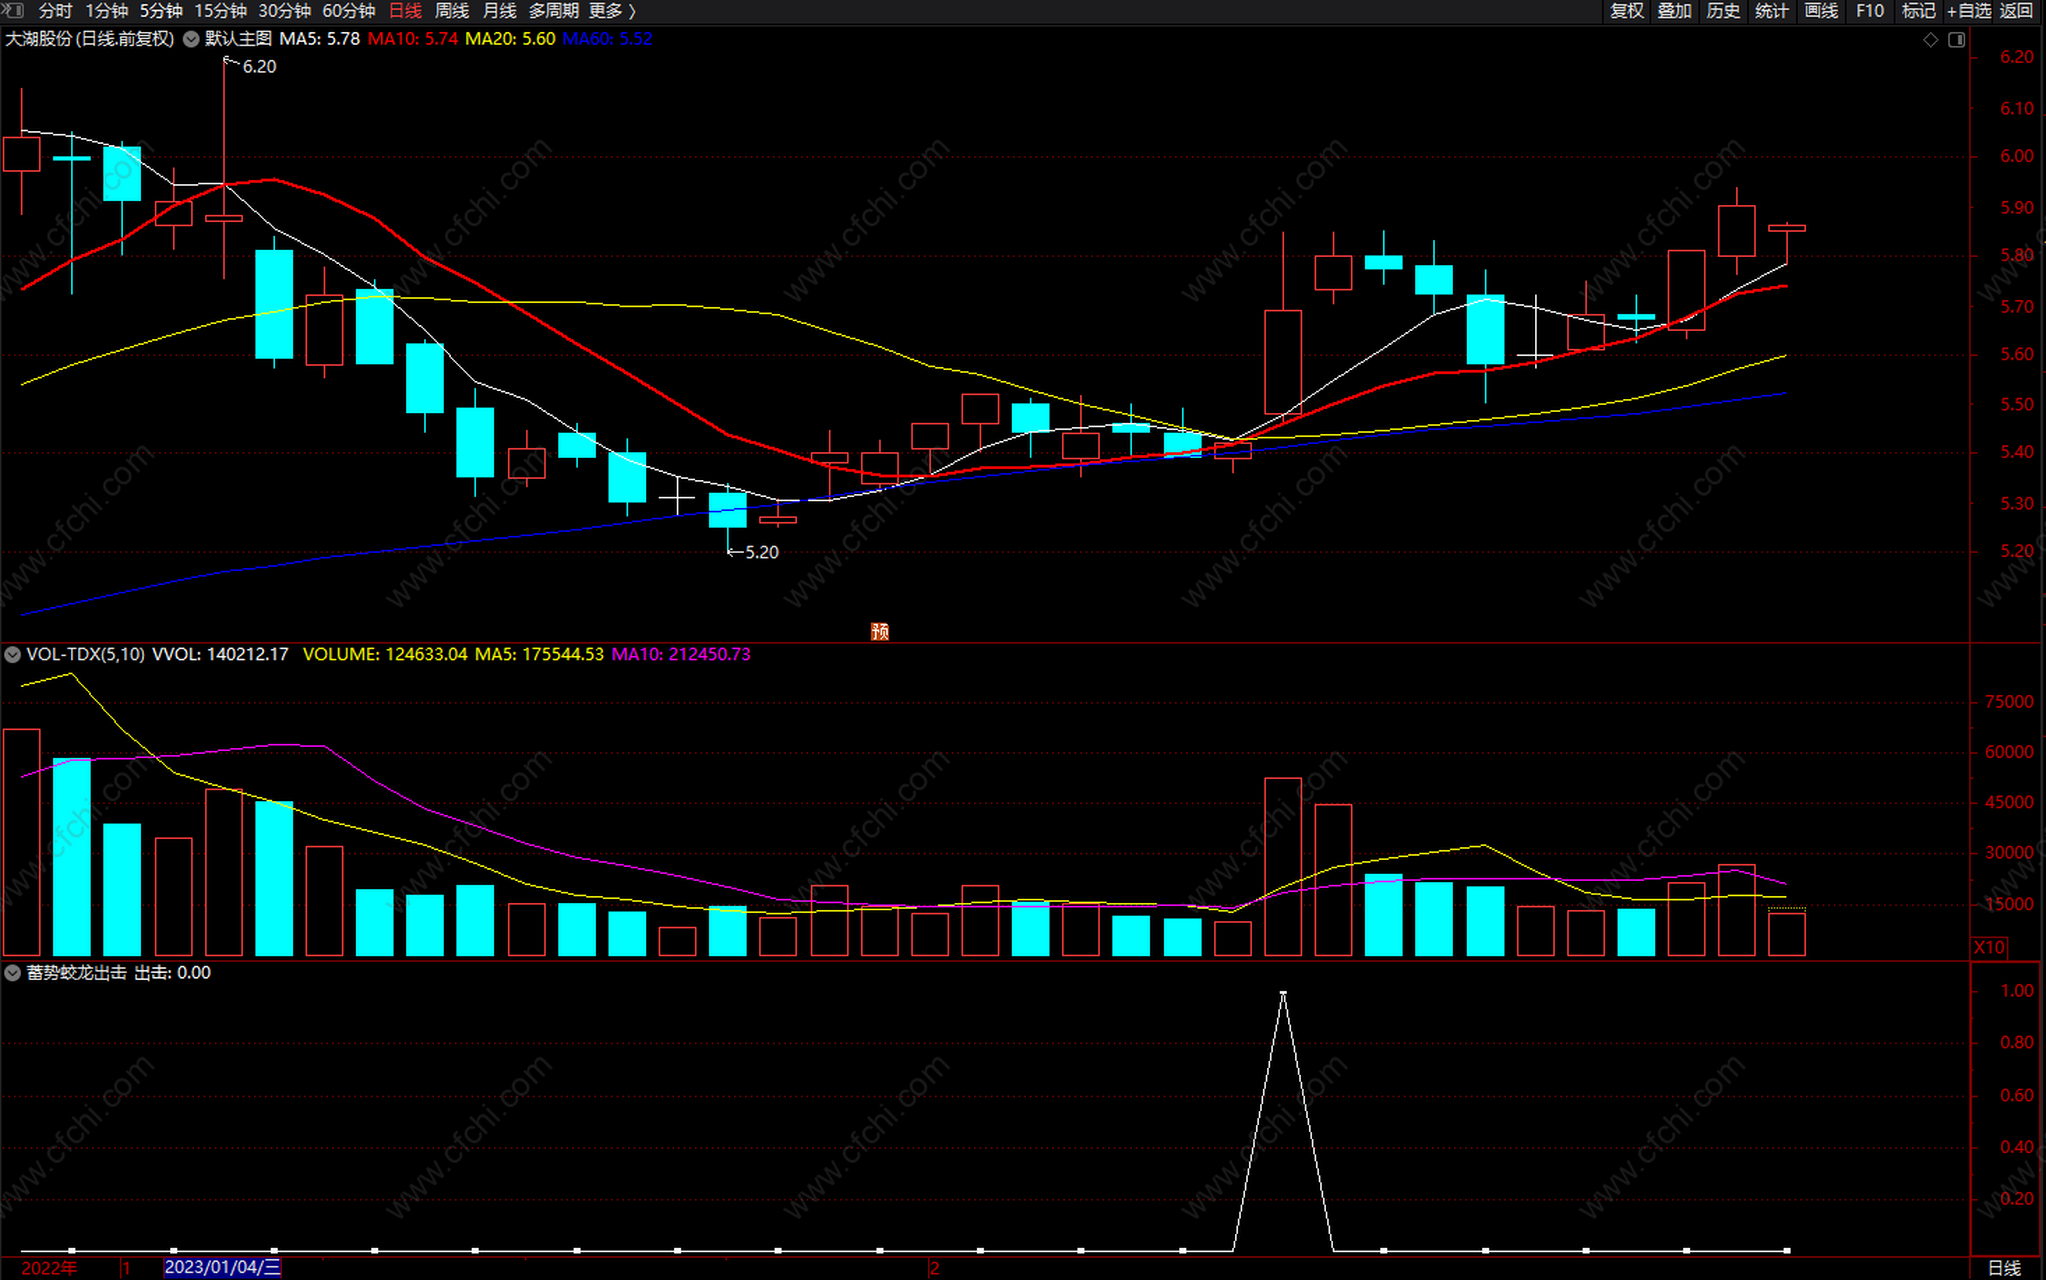Click the 预 forecast marker icon
The width and height of the screenshot is (2046, 1280).
tap(880, 632)
